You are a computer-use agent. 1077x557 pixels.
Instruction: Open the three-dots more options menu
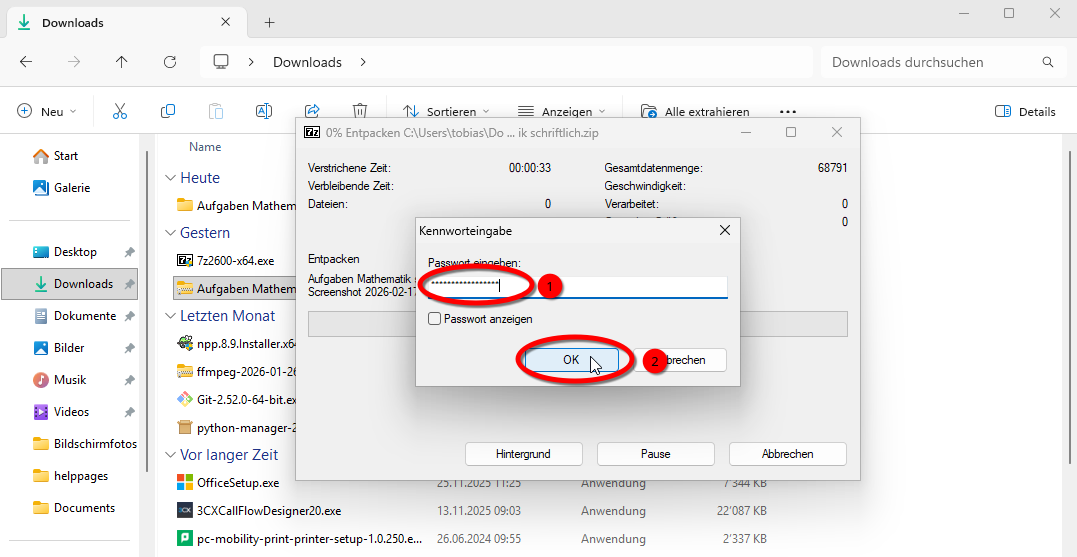pyautogui.click(x=788, y=112)
